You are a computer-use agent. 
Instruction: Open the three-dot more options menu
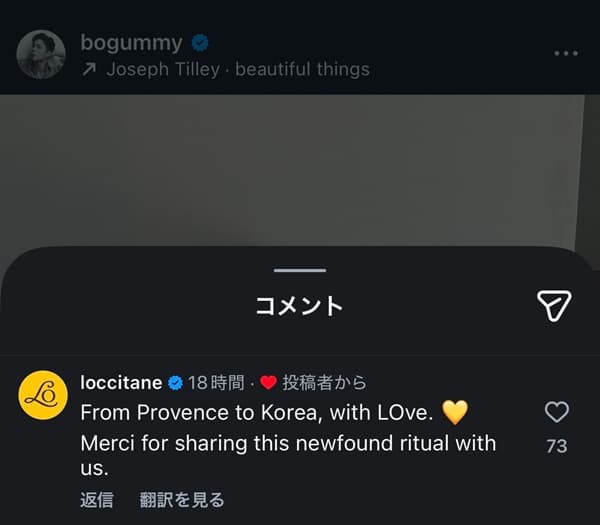click(566, 53)
